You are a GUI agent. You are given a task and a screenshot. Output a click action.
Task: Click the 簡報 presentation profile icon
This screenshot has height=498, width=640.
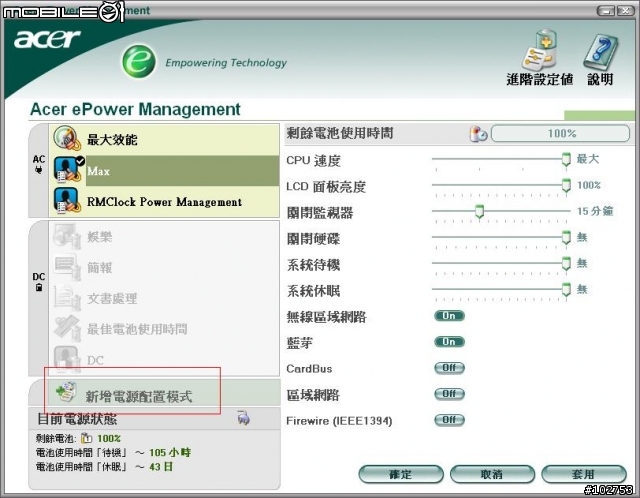pyautogui.click(x=66, y=267)
